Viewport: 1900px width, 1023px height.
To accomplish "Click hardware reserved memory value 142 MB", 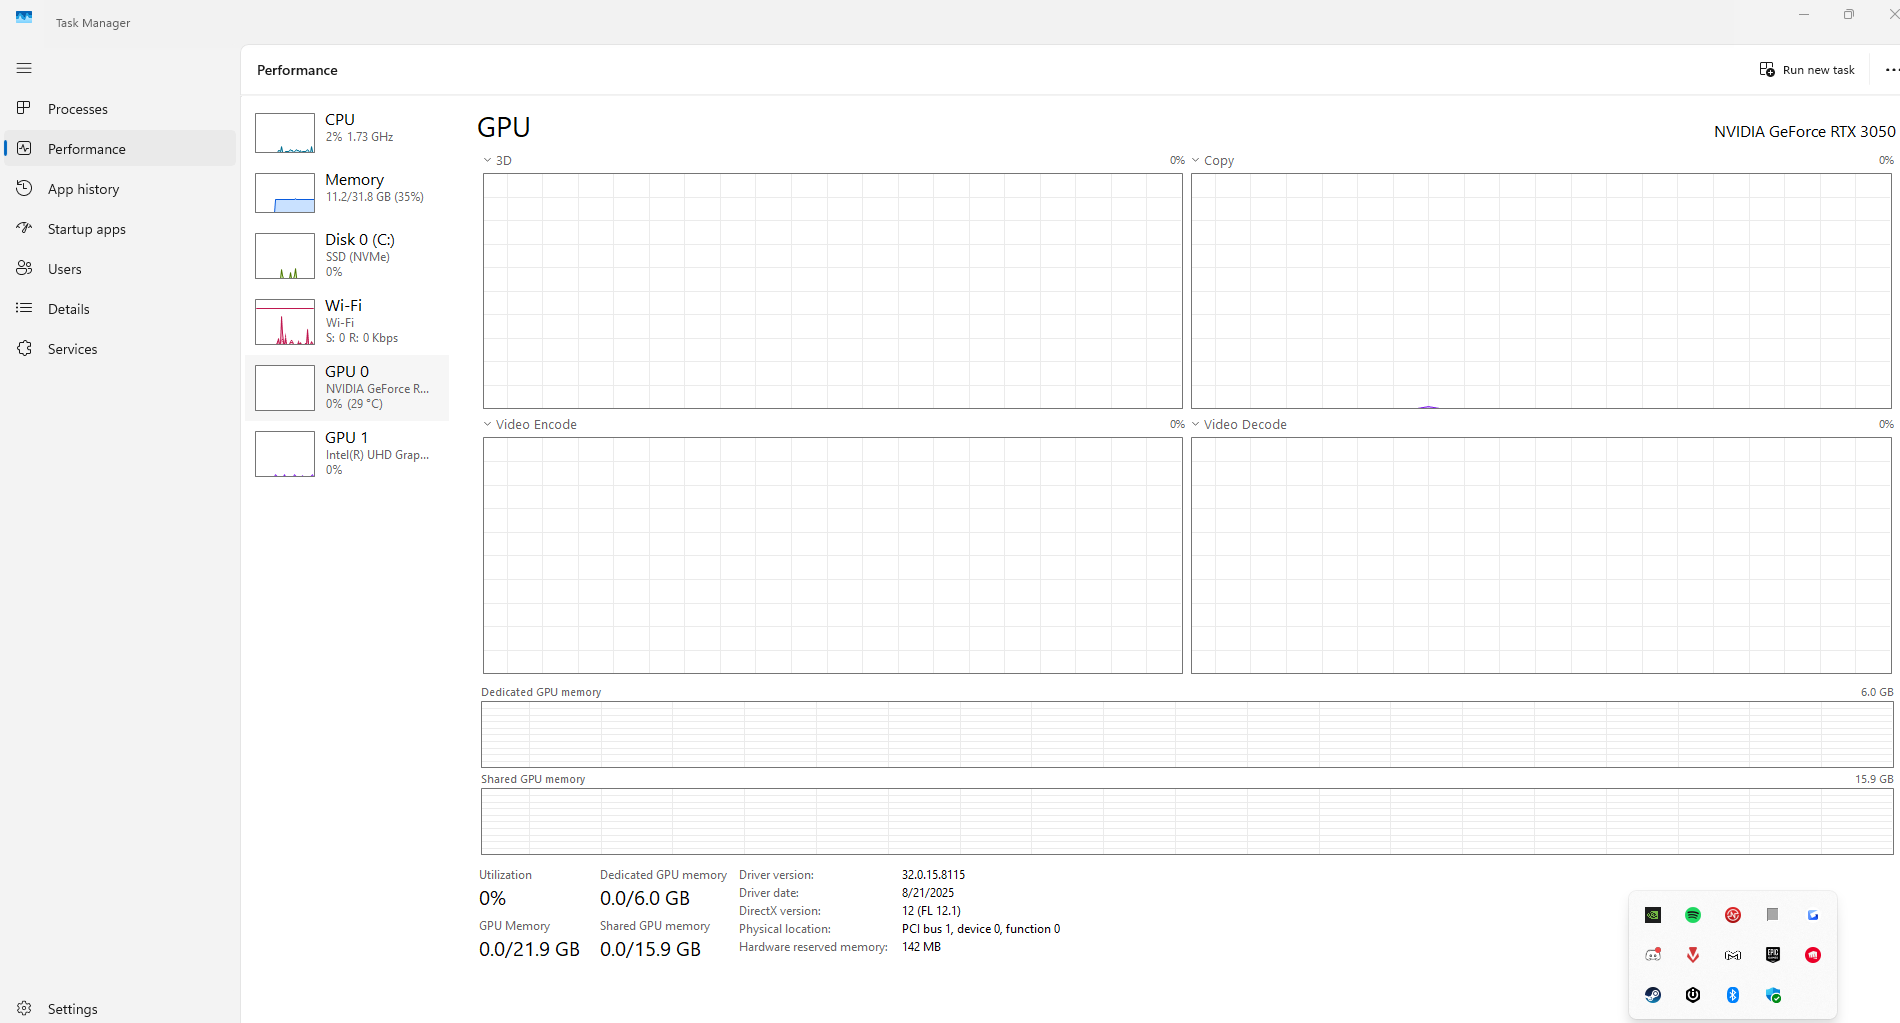I will pyautogui.click(x=921, y=947).
